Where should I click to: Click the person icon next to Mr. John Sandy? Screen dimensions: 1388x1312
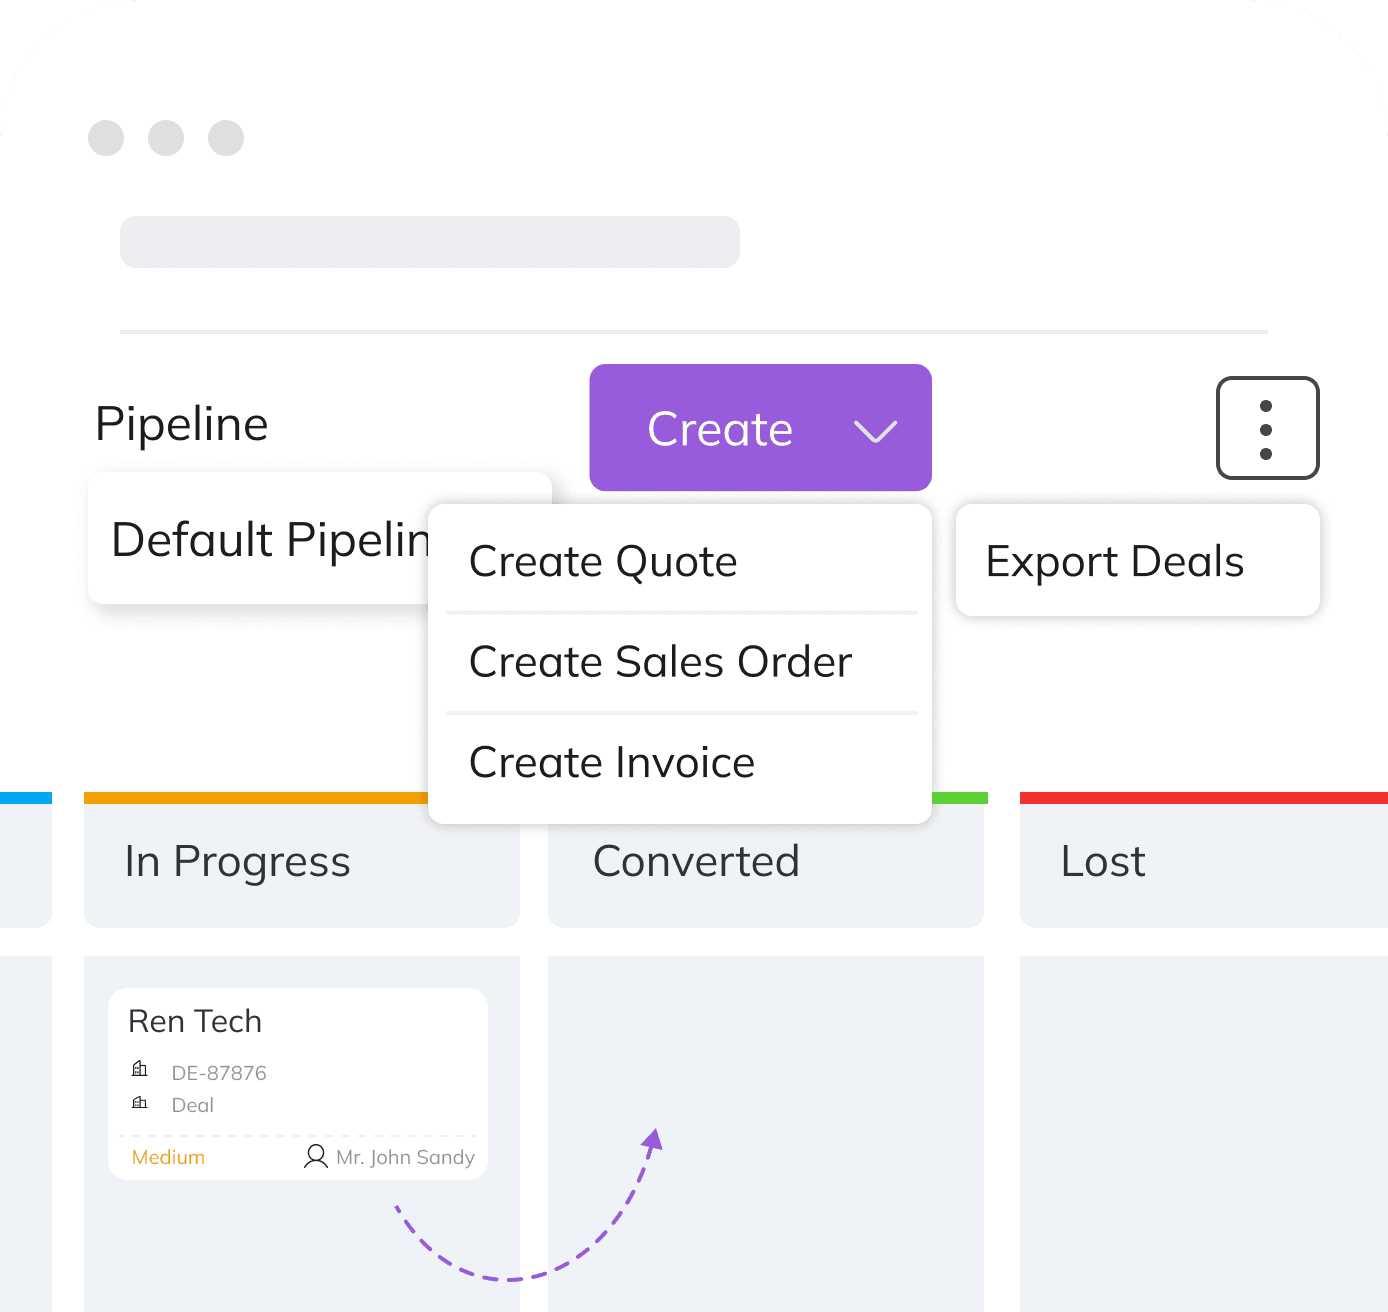click(316, 1157)
